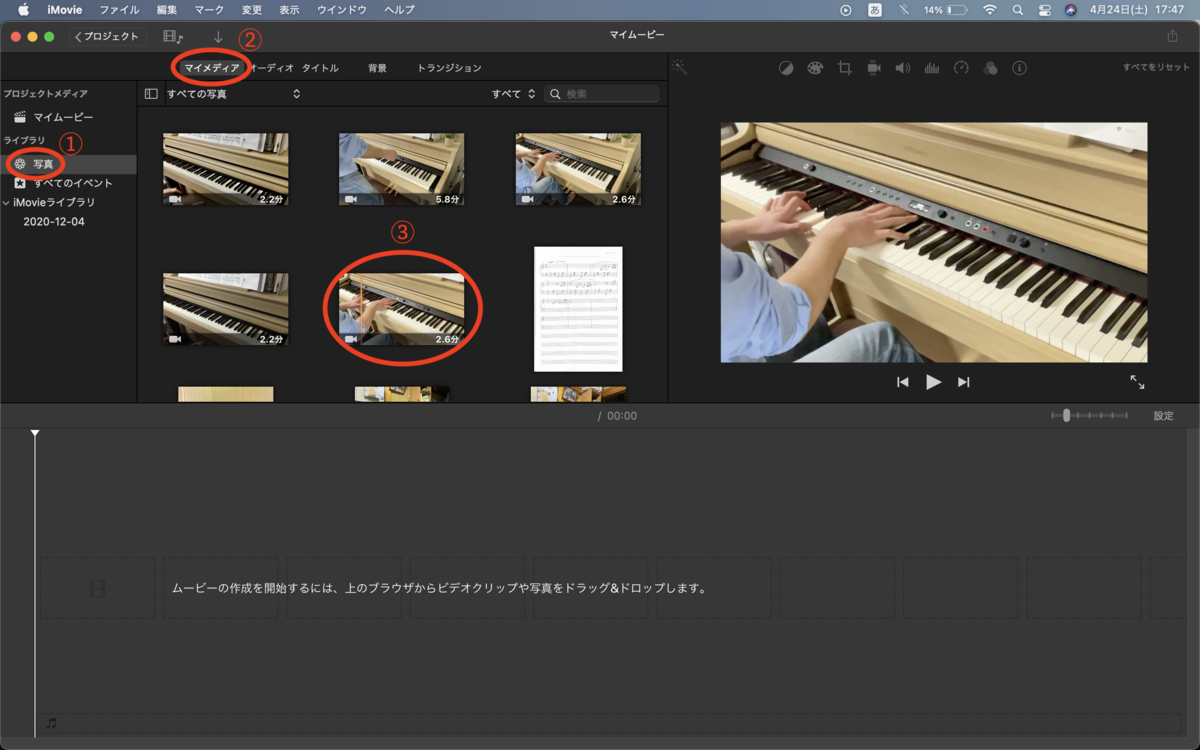1200x750 pixels.
Task: Open Control Center in menu bar
Action: tap(1045, 10)
